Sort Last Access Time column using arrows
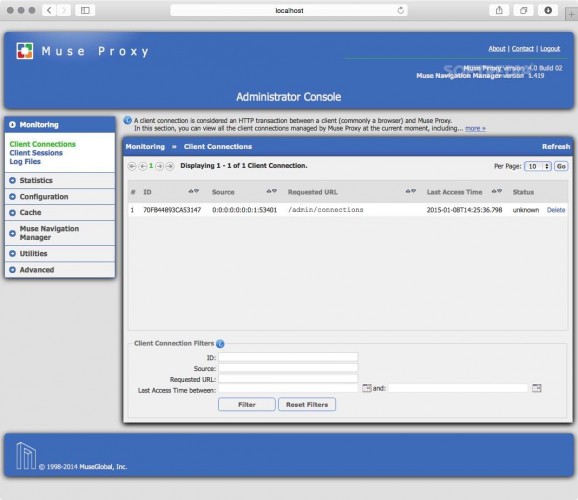This screenshot has width=578, height=500. 497,191
